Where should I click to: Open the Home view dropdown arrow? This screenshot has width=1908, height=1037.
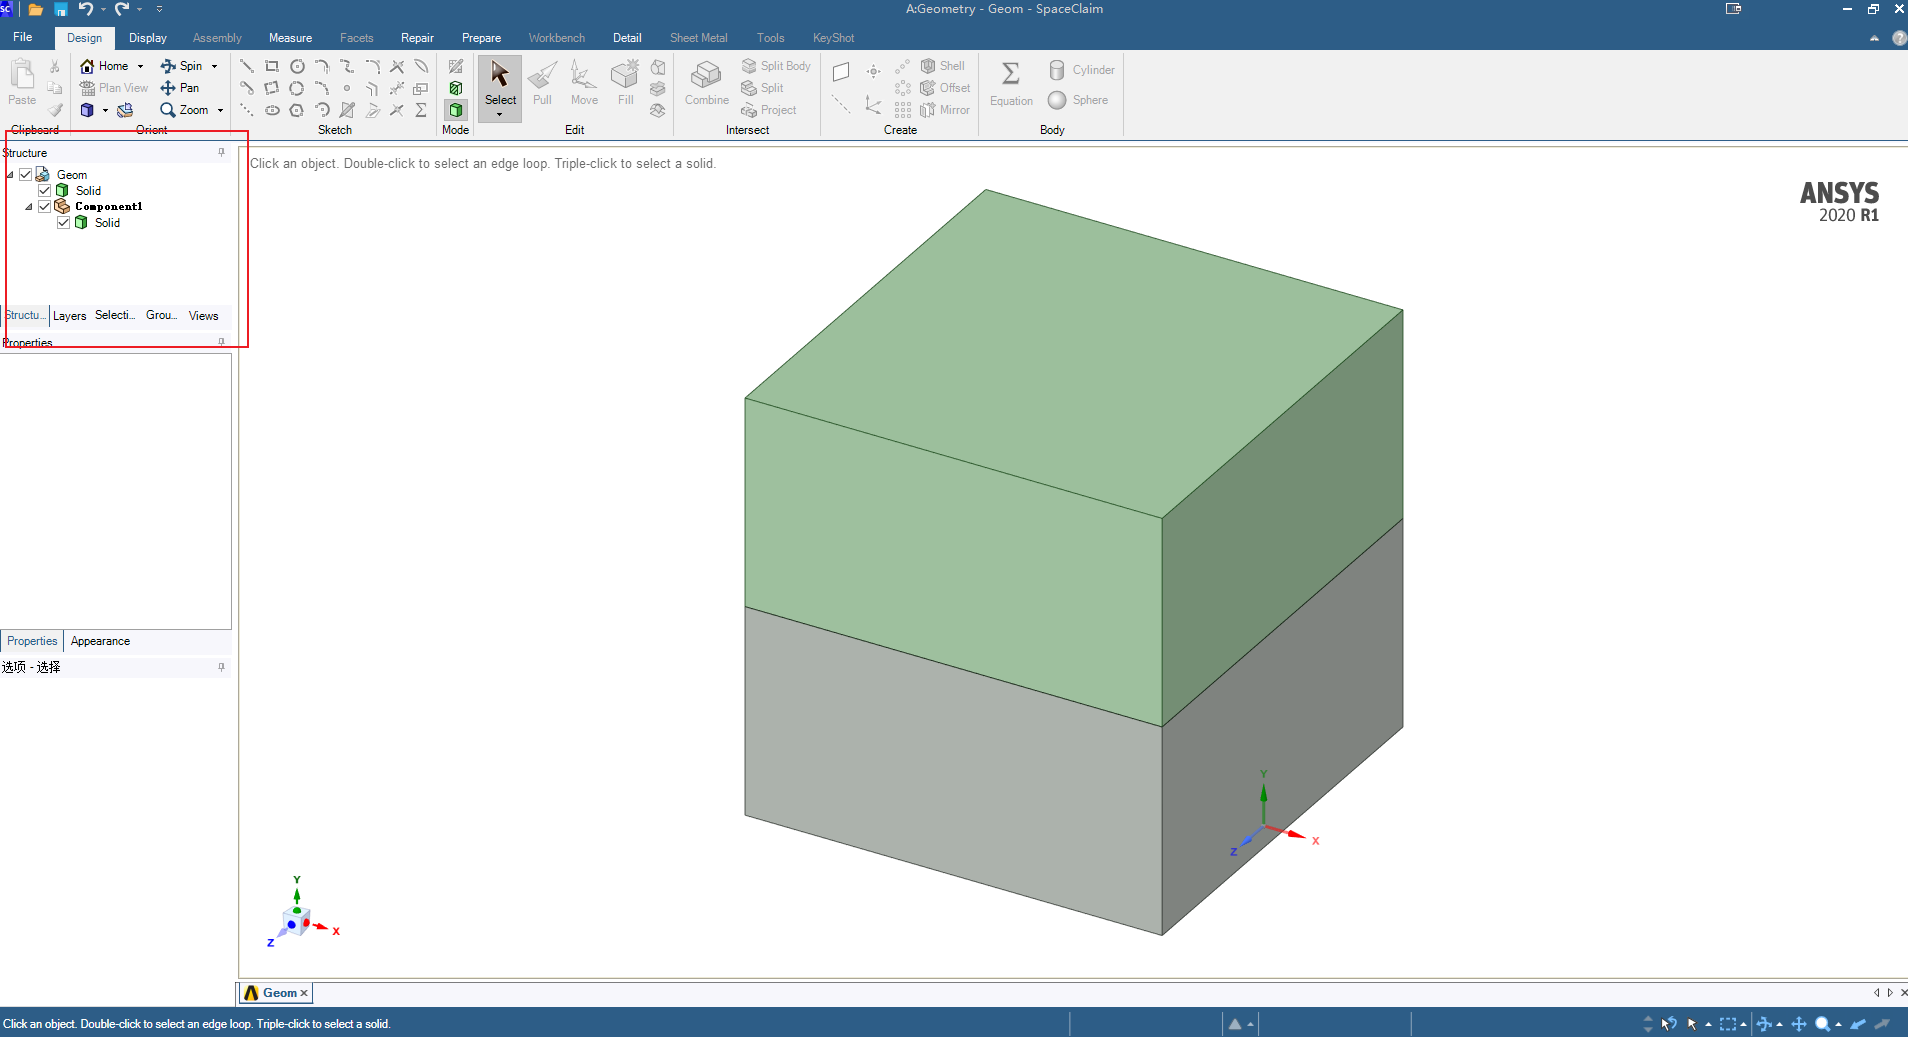tap(140, 66)
